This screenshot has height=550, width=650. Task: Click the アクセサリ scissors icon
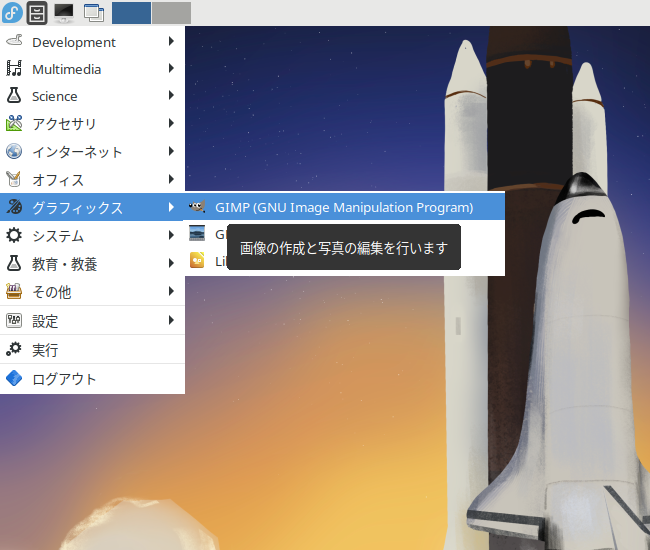pos(14,123)
